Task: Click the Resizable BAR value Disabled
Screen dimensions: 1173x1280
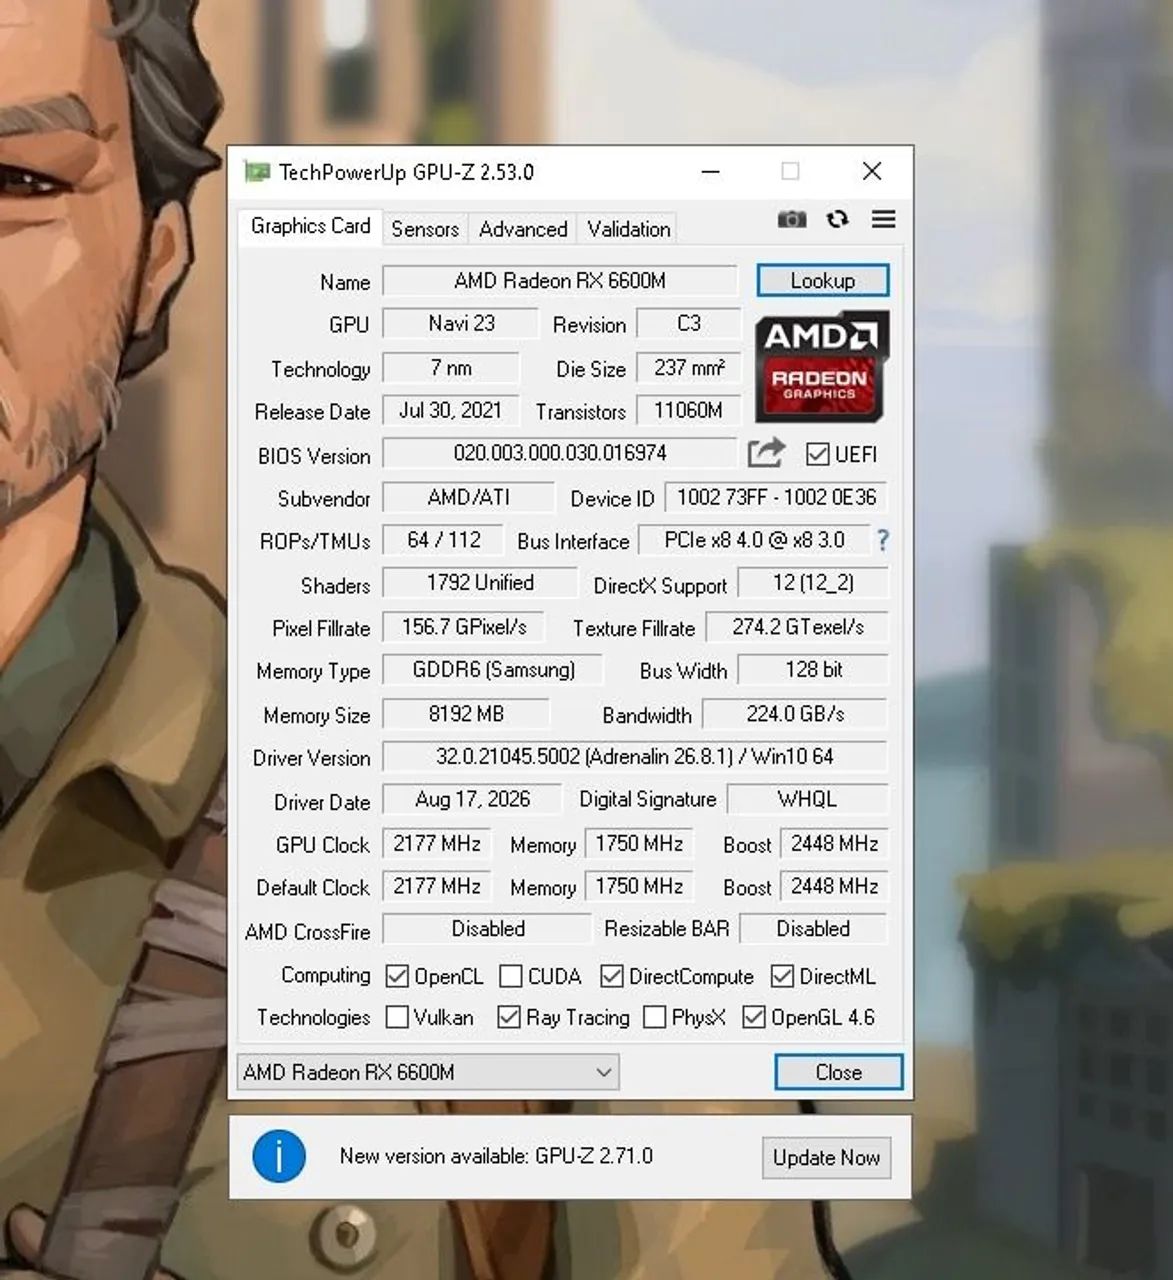Action: [813, 929]
